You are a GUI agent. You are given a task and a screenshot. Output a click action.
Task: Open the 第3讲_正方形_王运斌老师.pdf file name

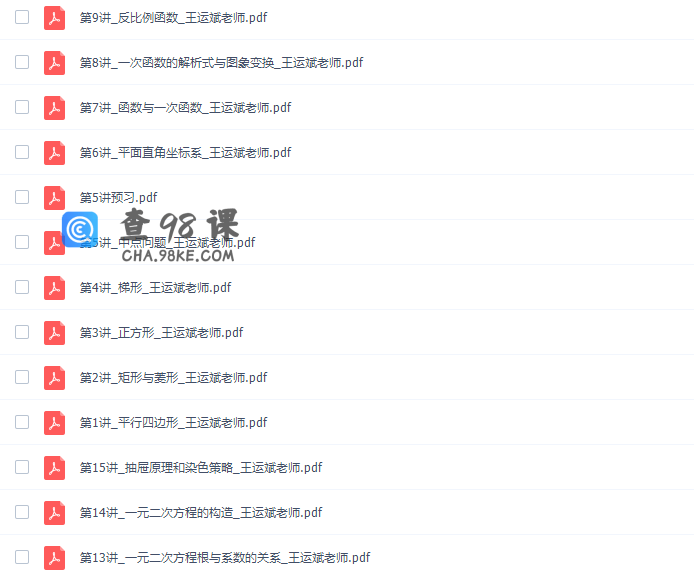[162, 333]
